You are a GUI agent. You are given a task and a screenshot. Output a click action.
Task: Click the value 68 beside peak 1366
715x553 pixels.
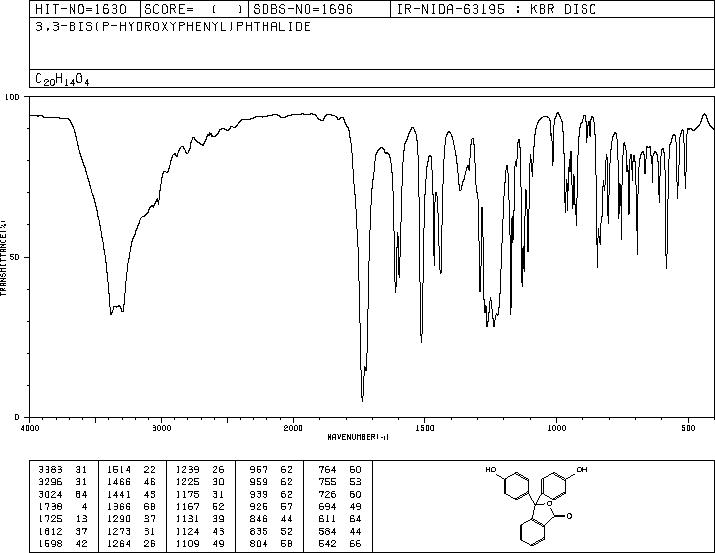150,506
